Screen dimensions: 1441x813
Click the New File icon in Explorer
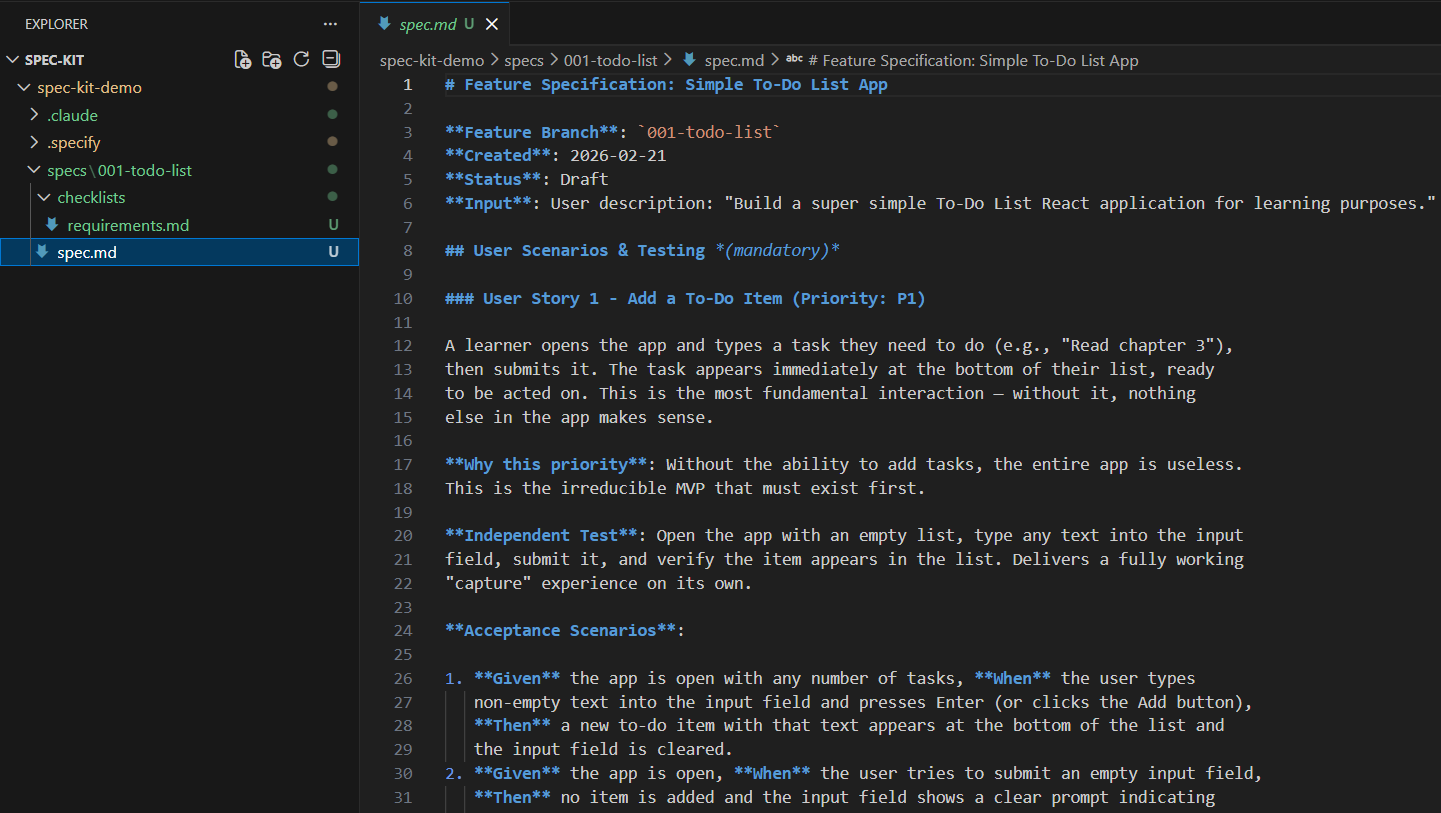point(243,60)
